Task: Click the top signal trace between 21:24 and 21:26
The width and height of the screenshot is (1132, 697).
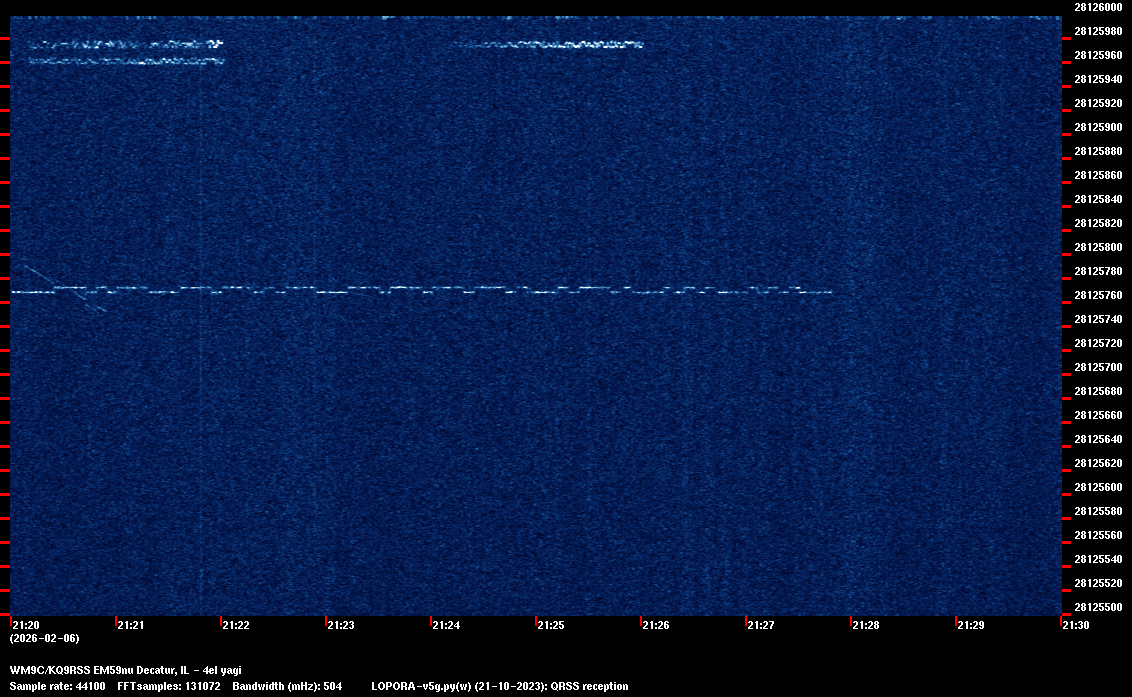Action: (x=550, y=45)
